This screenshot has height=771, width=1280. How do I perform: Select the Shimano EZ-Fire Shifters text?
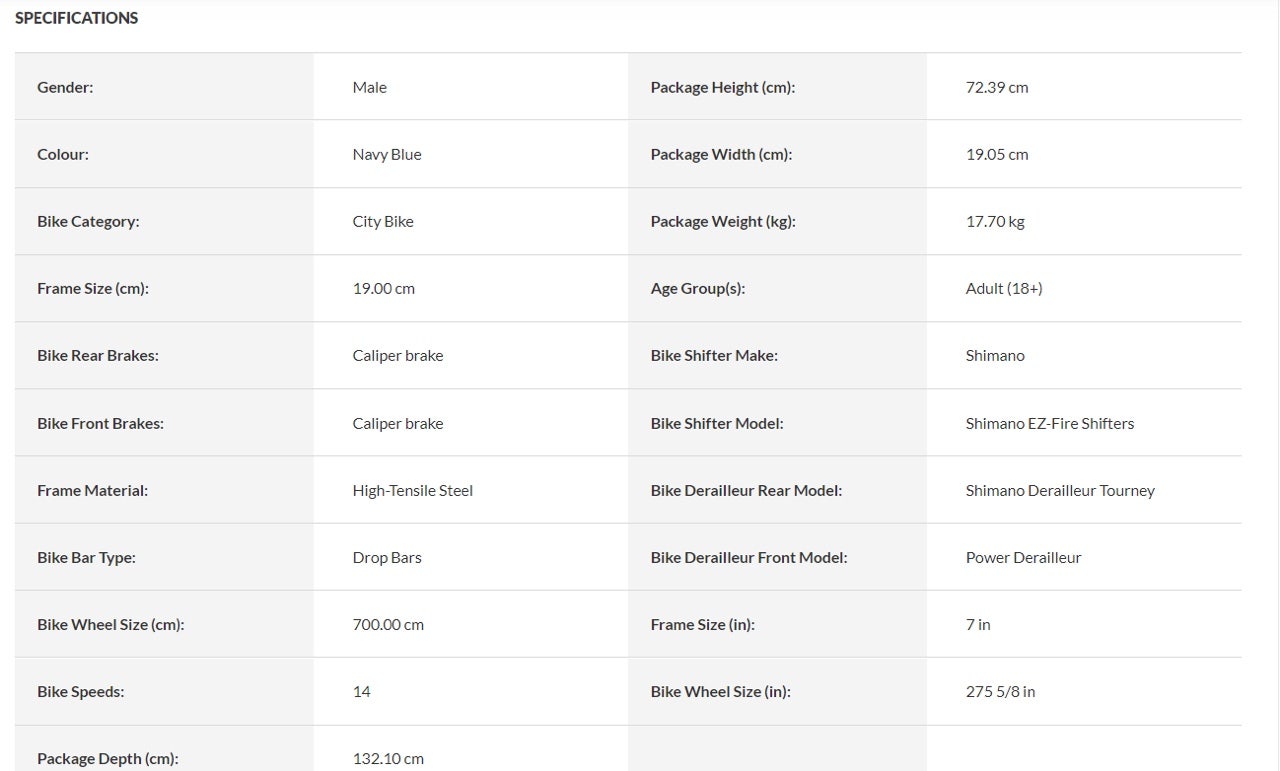[x=1050, y=423]
